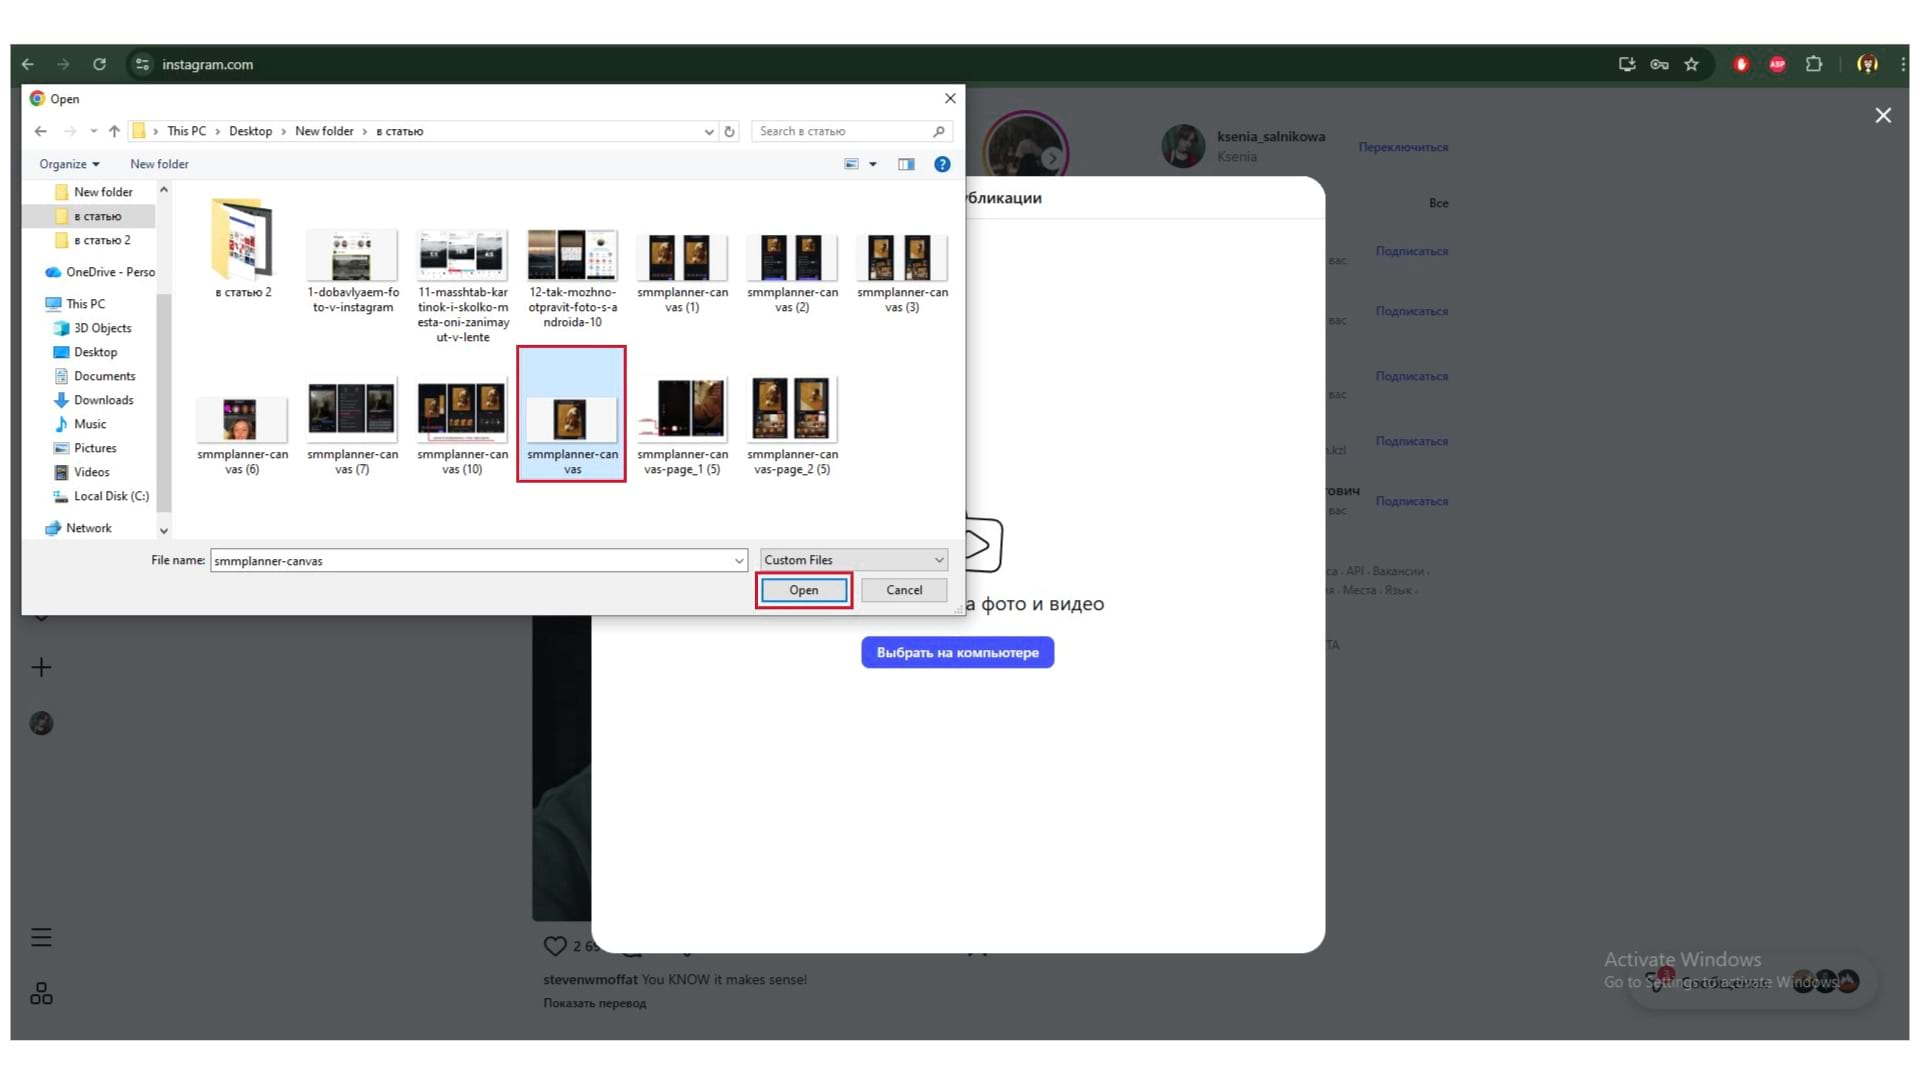Open the Custom Files type dropdown
The height and width of the screenshot is (1080, 1920).
click(x=853, y=560)
